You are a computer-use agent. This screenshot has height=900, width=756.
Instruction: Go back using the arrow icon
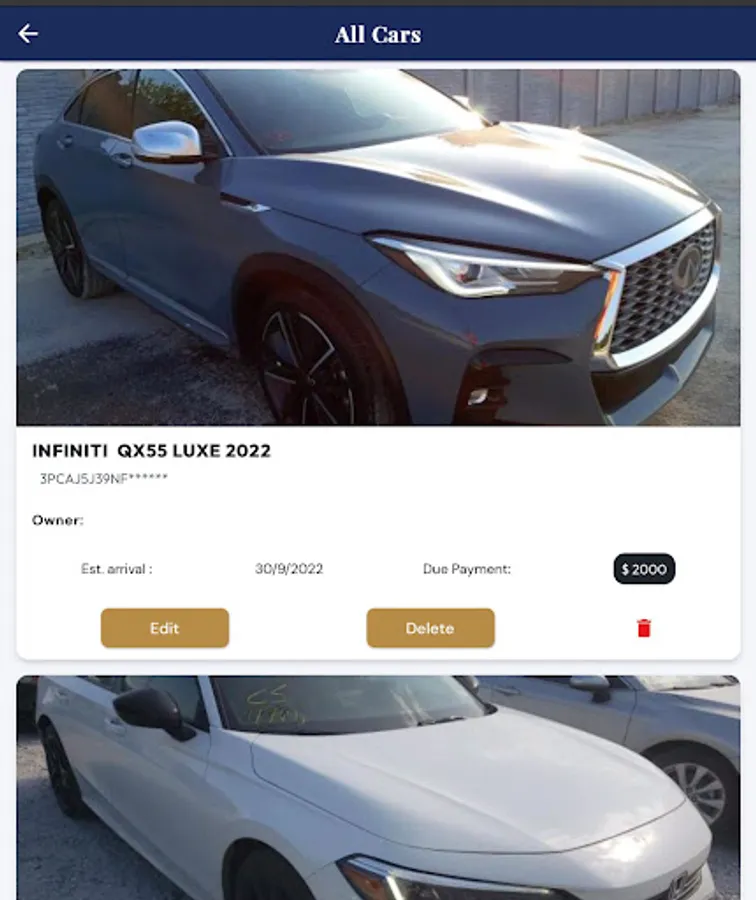28,34
